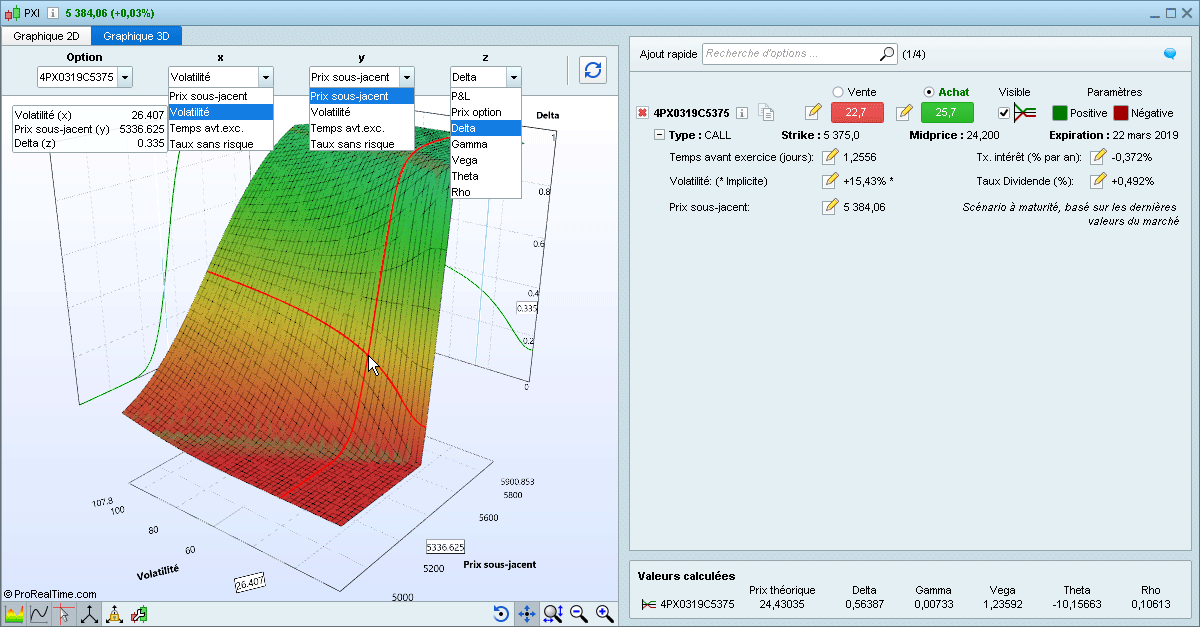Image resolution: width=1200 pixels, height=627 pixels.
Task: Refresh the 3D graph with the circular arrows
Action: point(592,70)
